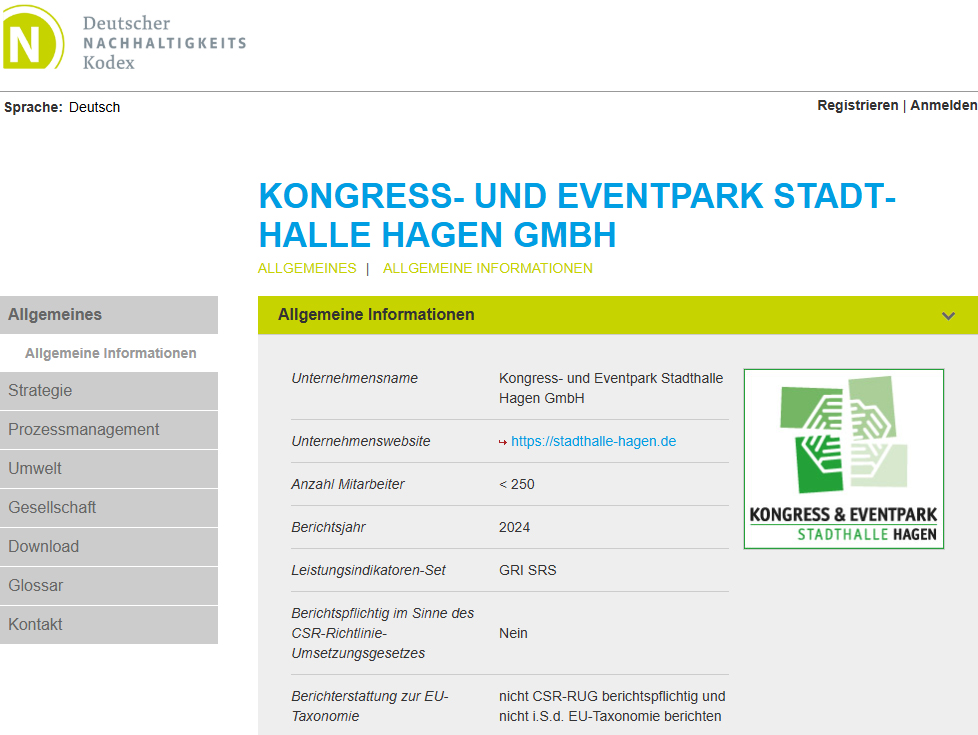The image size is (978, 735).
Task: Click the ALLGEMEINE INFORMATIONEN breadcrumb
Action: pyautogui.click(x=487, y=268)
